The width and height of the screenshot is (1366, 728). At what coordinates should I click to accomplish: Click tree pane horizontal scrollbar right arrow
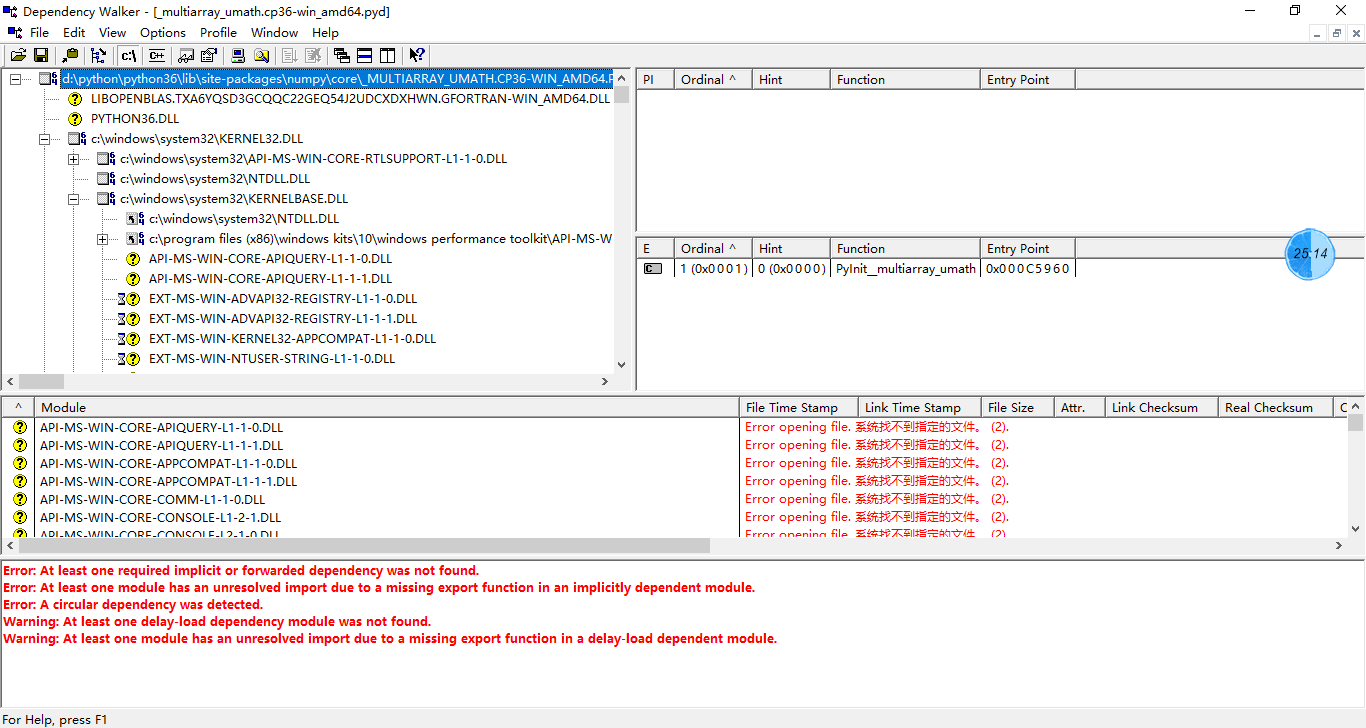(605, 382)
